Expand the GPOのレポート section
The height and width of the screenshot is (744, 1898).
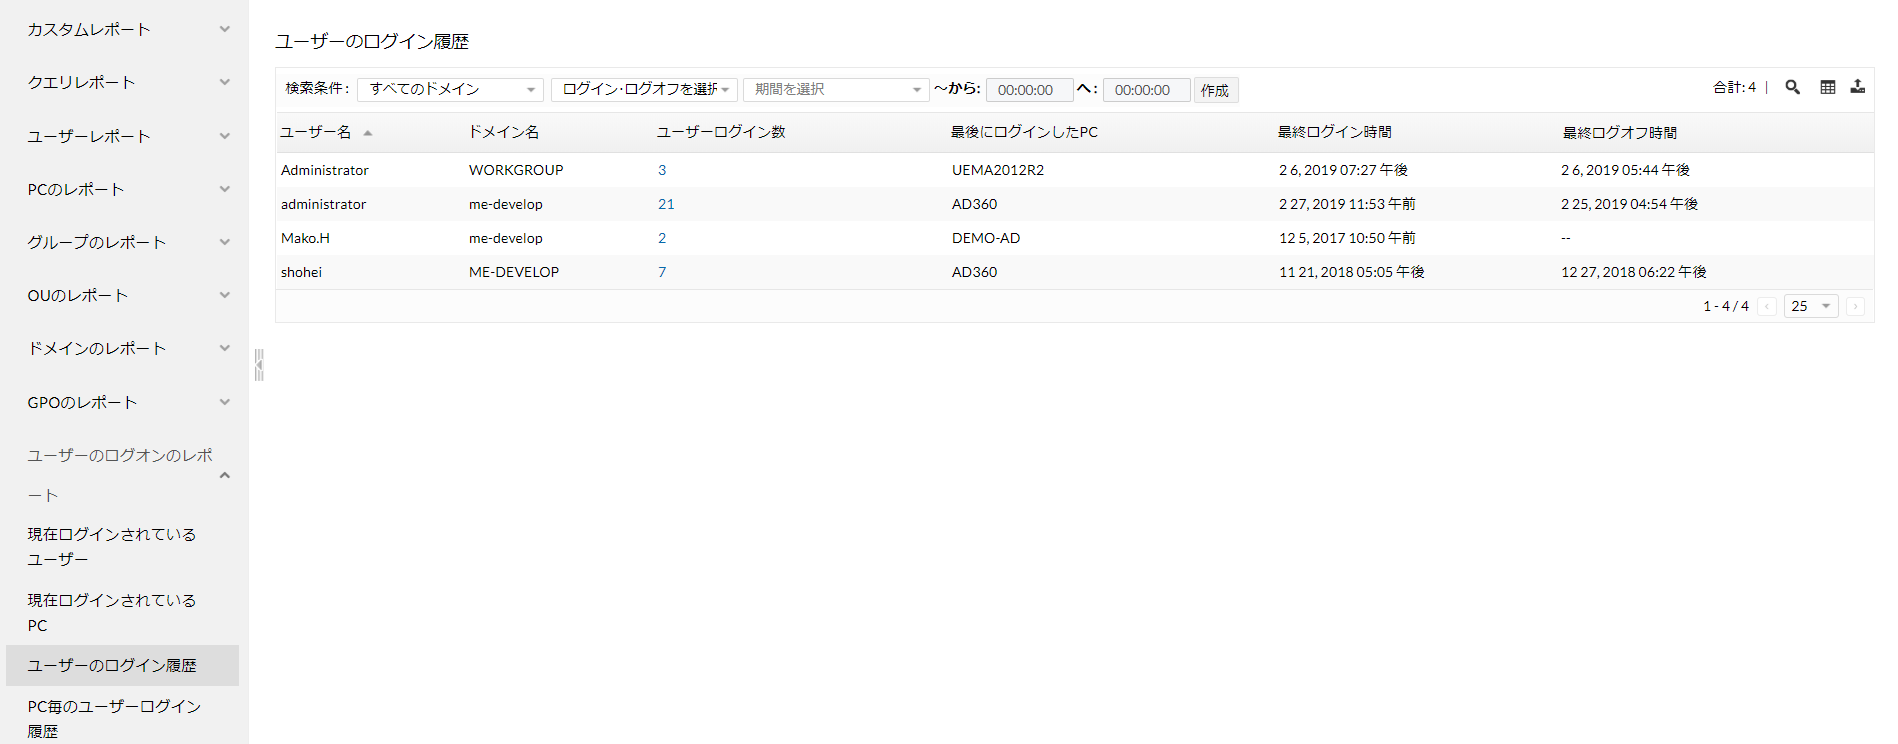pyautogui.click(x=225, y=402)
